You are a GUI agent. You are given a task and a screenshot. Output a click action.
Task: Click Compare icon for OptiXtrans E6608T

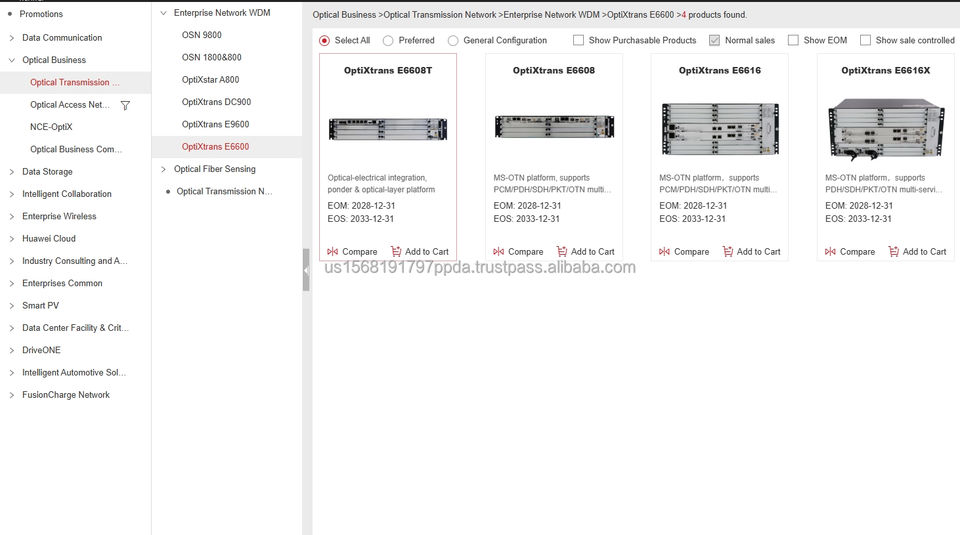click(332, 252)
